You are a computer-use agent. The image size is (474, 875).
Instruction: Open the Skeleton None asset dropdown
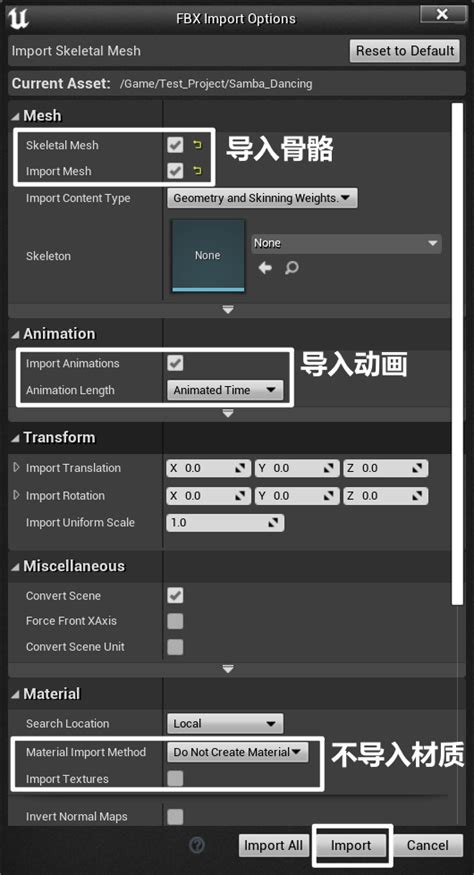pos(346,243)
